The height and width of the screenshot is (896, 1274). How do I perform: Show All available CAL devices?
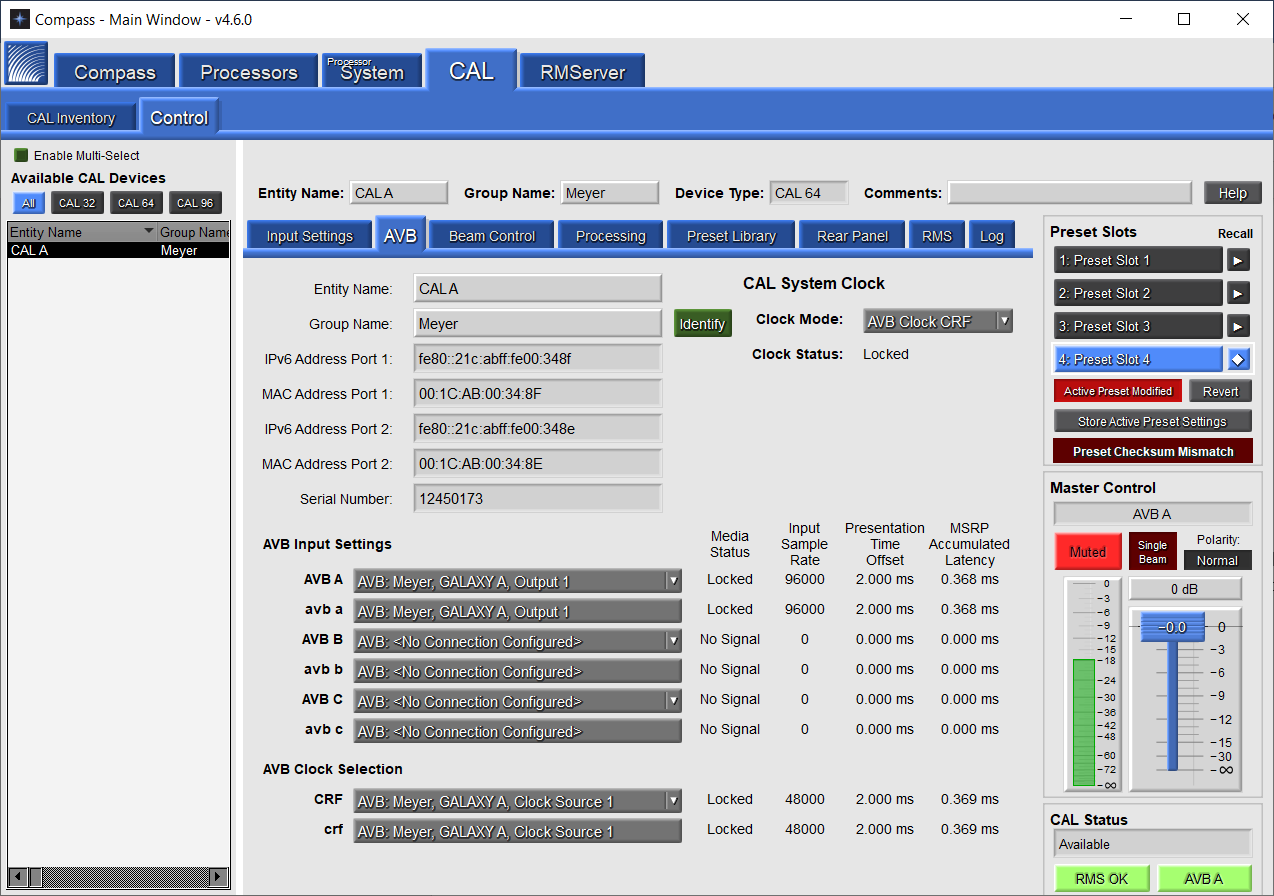click(29, 203)
